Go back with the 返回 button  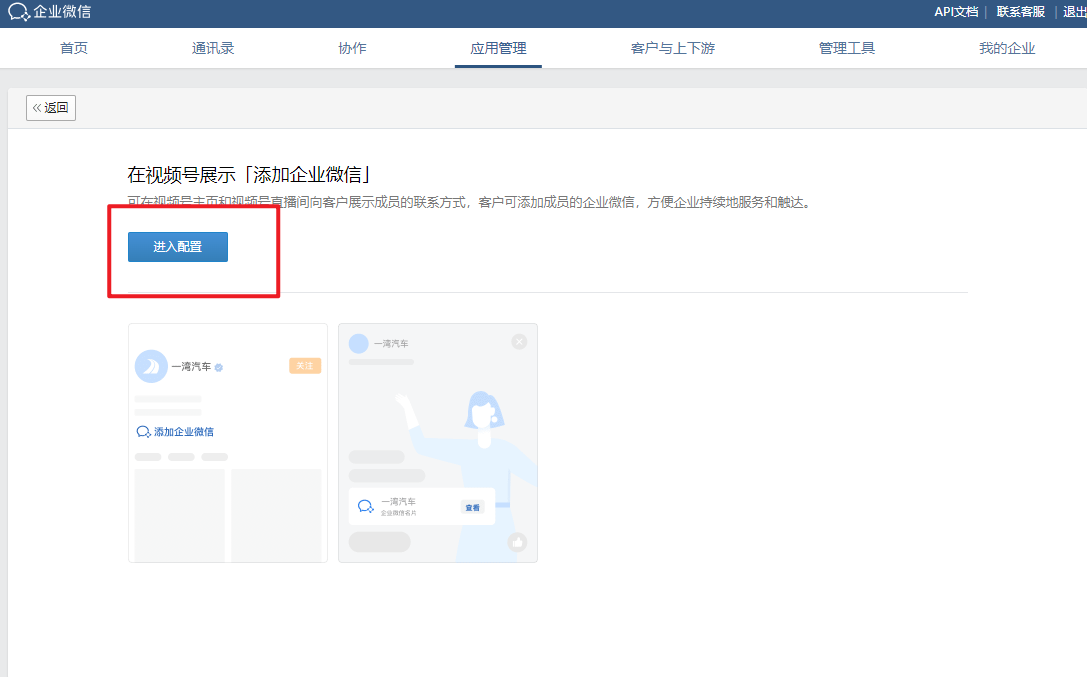click(x=51, y=108)
